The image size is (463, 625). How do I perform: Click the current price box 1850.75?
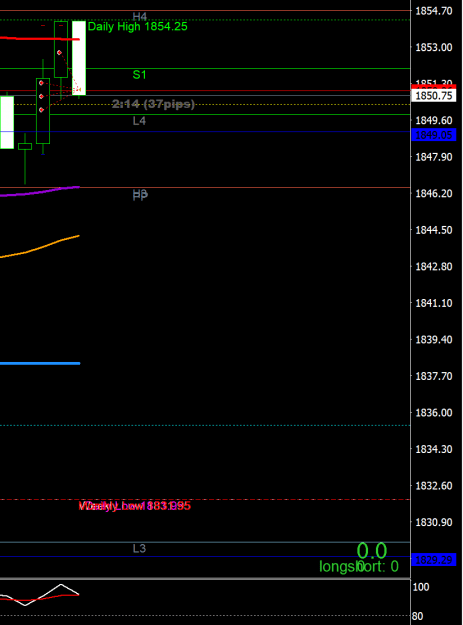tap(434, 96)
